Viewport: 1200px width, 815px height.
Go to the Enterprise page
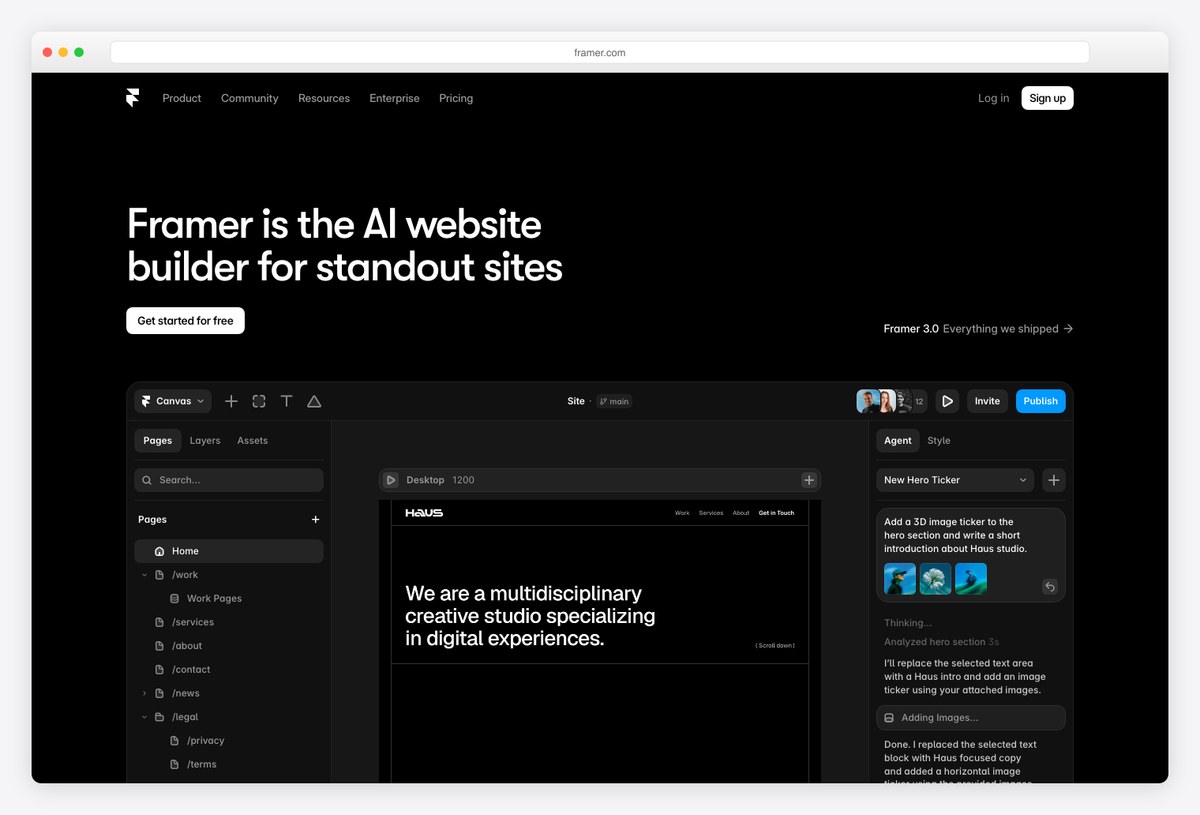click(395, 98)
